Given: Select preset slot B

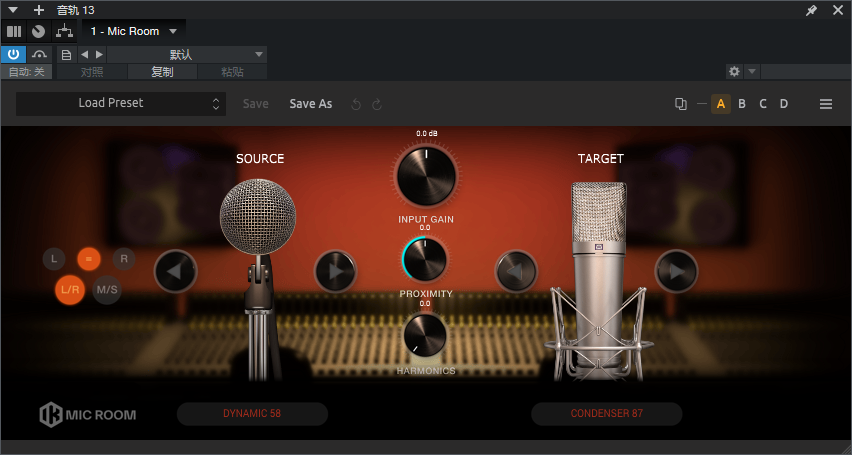Looking at the screenshot, I should [x=742, y=104].
